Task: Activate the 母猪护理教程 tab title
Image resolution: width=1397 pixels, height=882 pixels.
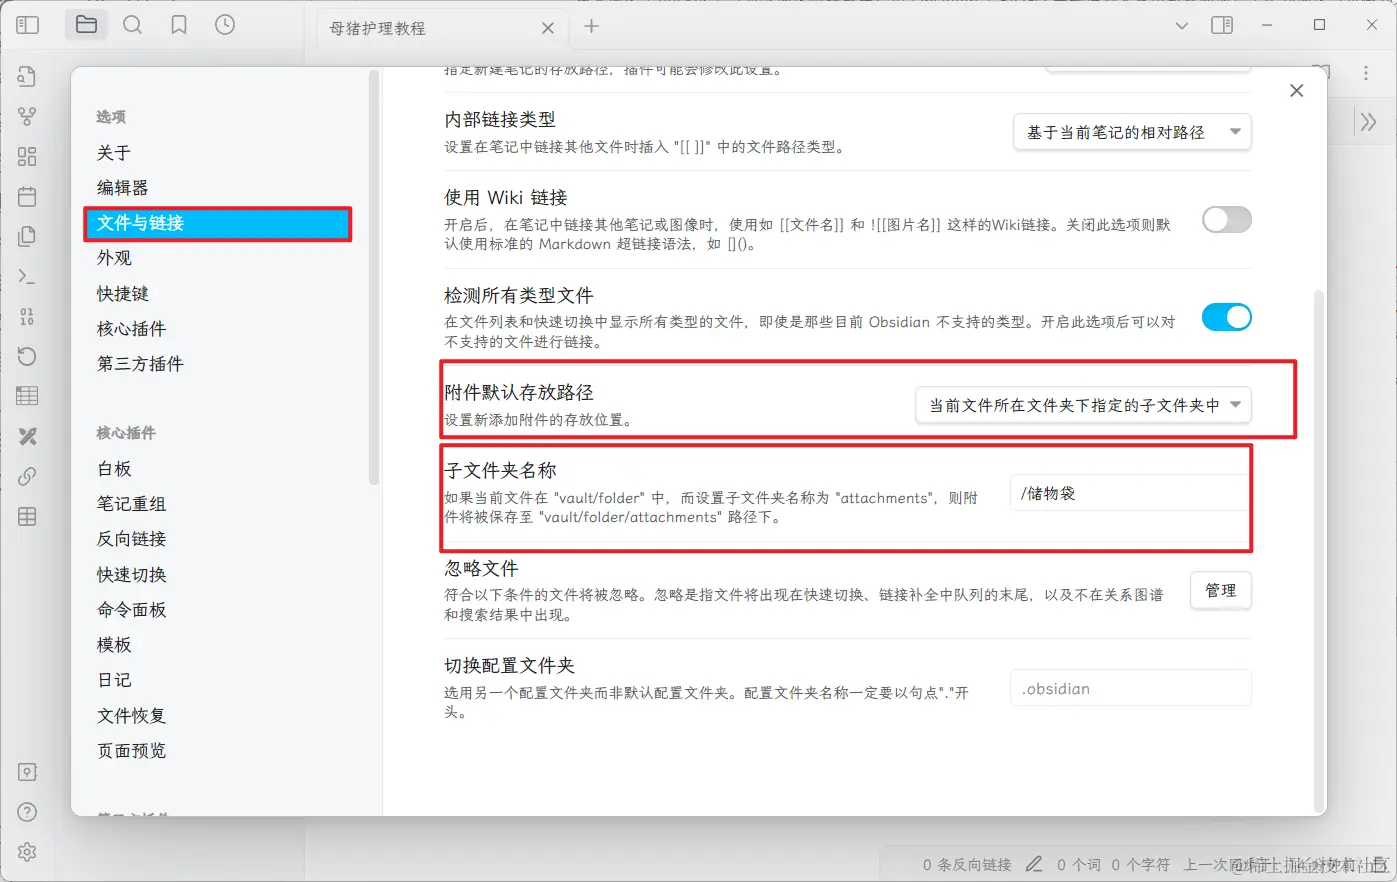Action: click(378, 29)
